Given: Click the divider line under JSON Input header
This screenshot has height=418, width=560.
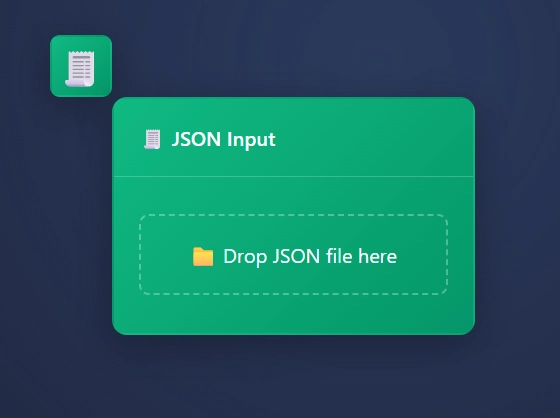Looking at the screenshot, I should click(294, 176).
